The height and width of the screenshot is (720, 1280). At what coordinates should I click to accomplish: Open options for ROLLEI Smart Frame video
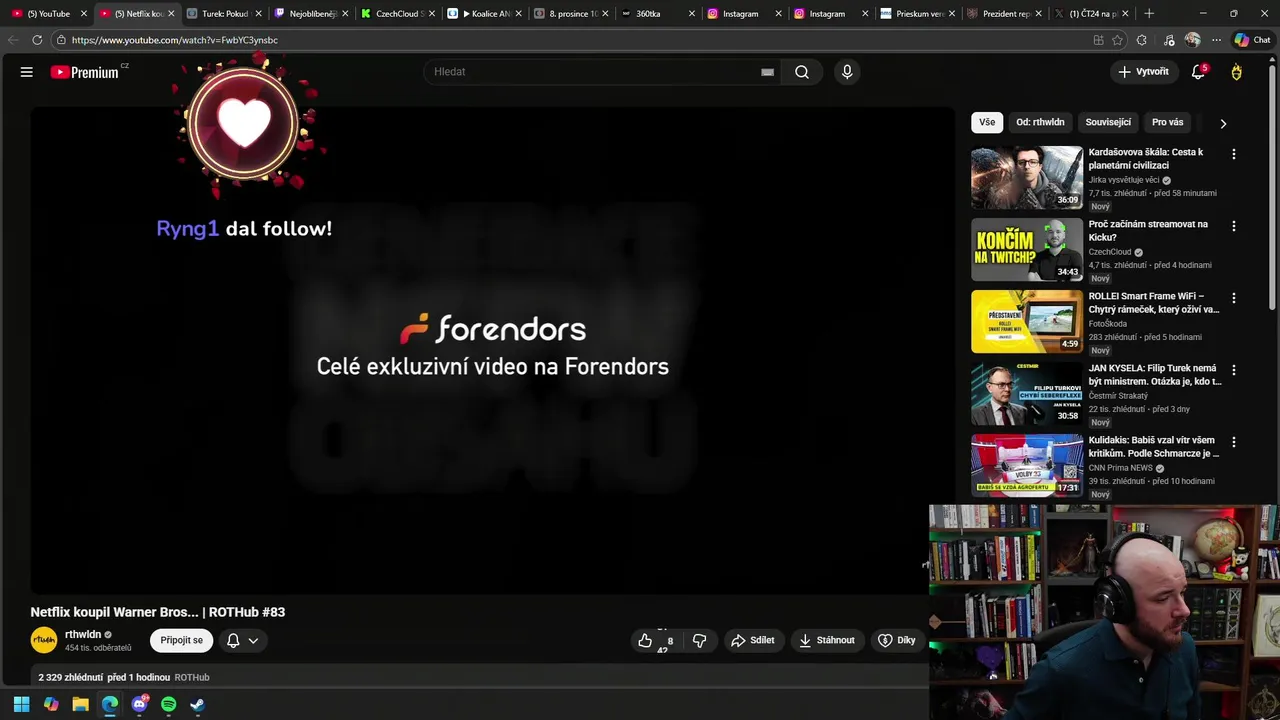[x=1233, y=298]
